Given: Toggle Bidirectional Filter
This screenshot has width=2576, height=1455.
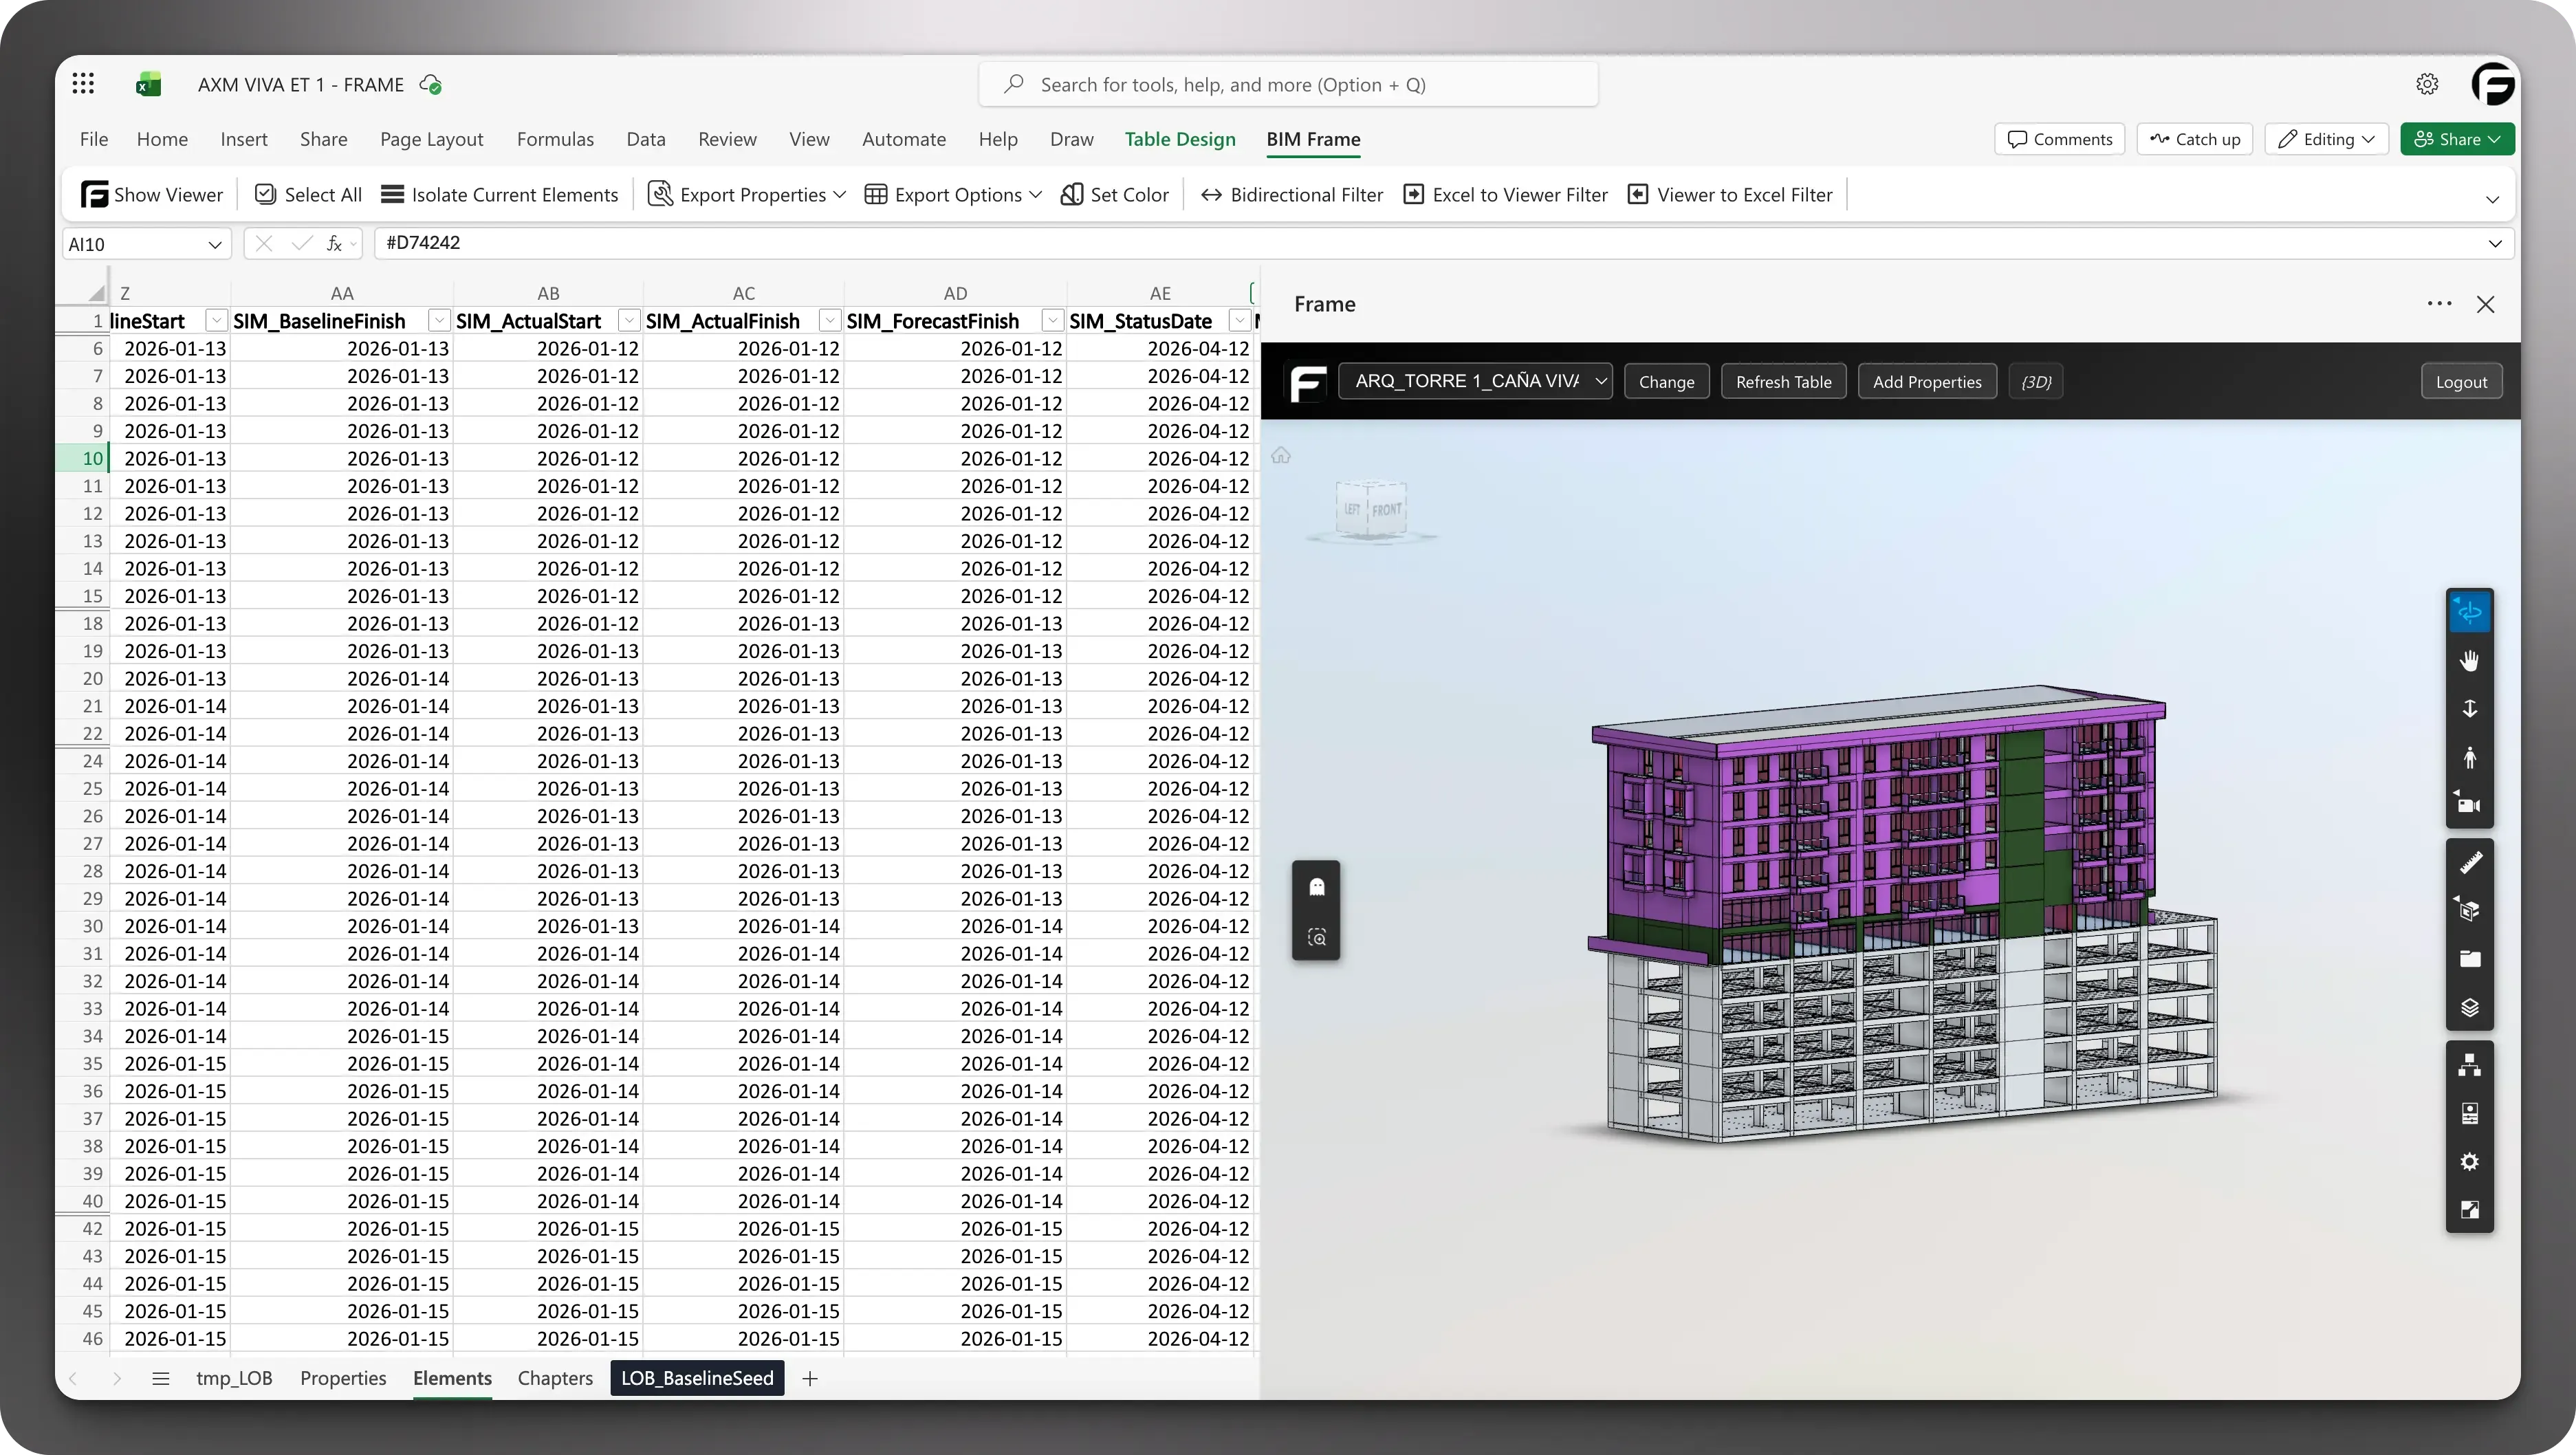Looking at the screenshot, I should (1291, 195).
